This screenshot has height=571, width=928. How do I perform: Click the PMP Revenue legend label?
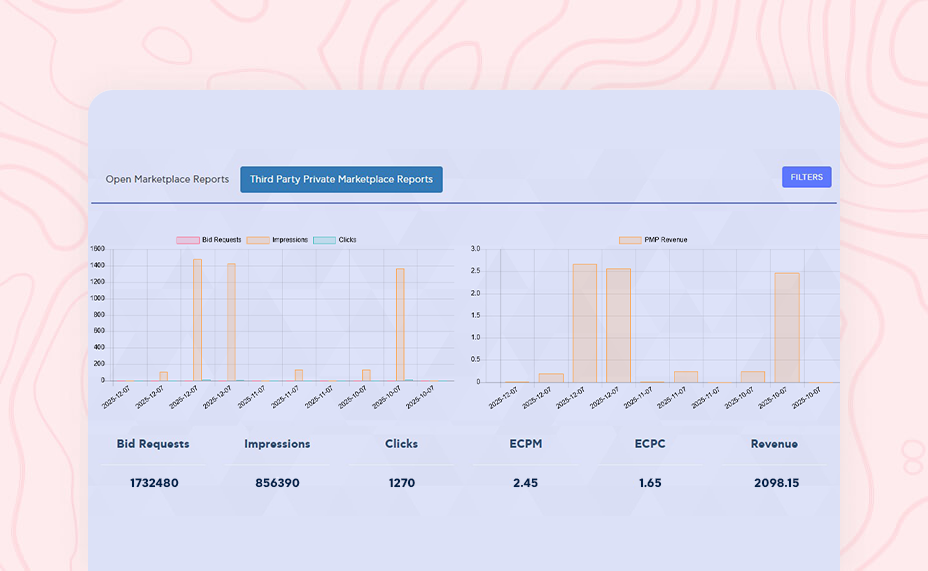click(666, 240)
